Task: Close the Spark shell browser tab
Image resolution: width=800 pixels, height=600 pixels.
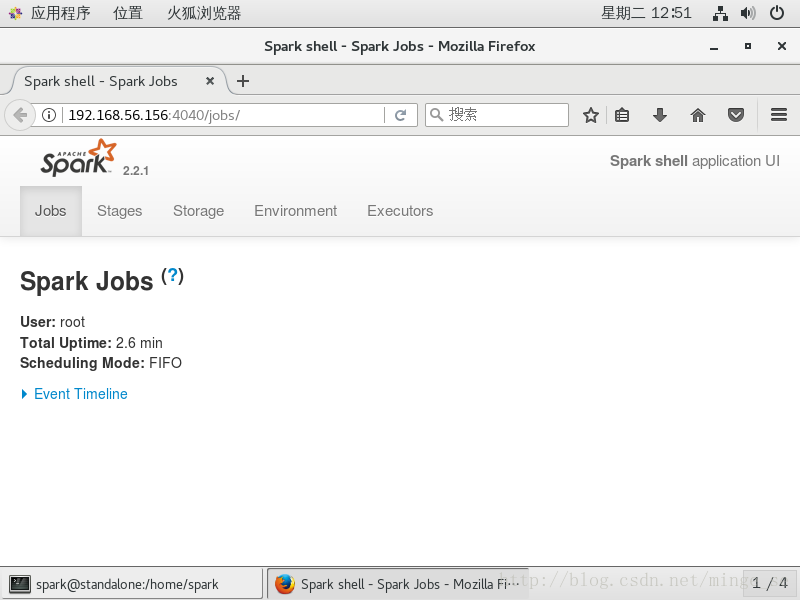Action: pos(210,81)
